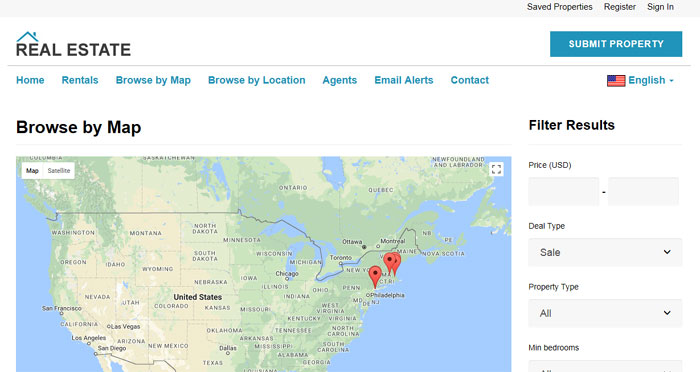Open the Deal Type dropdown

[605, 252]
